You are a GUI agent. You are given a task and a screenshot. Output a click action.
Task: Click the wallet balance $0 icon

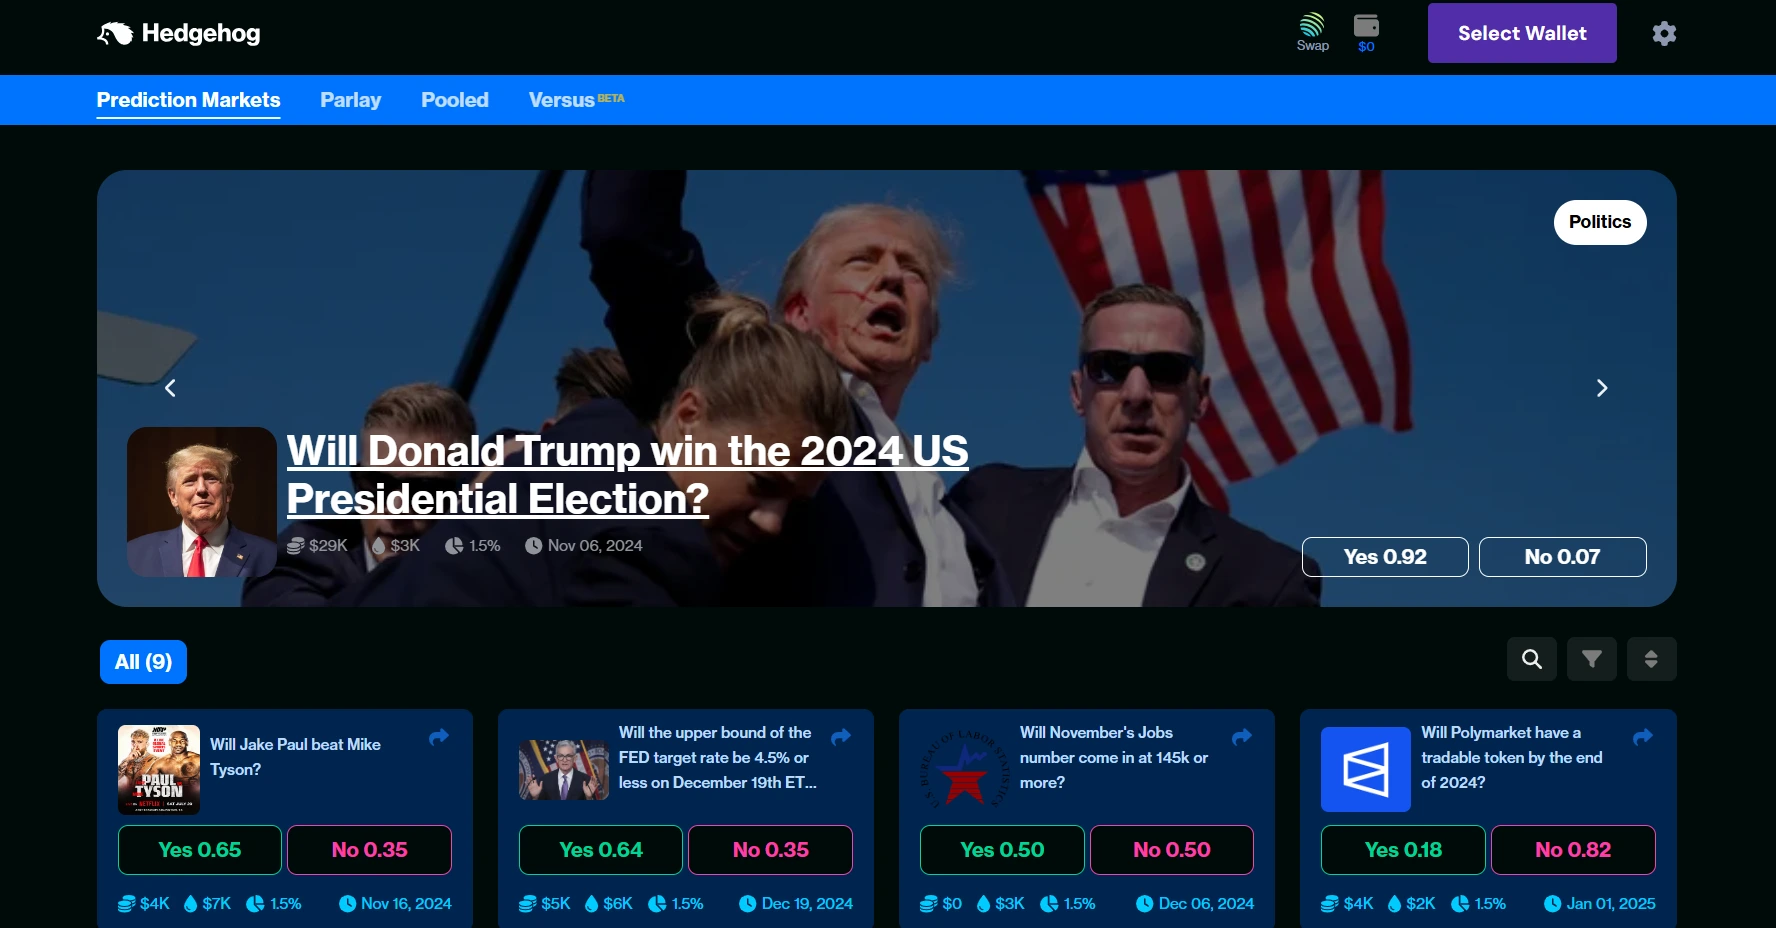coord(1366,31)
